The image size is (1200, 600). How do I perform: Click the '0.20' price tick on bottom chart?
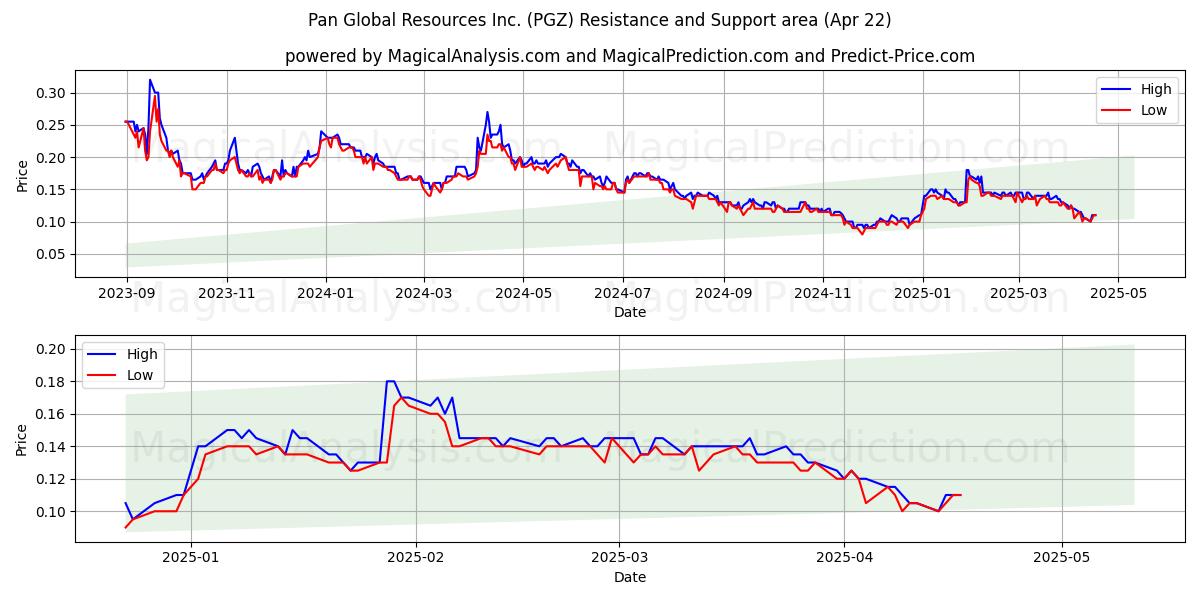tap(51, 349)
